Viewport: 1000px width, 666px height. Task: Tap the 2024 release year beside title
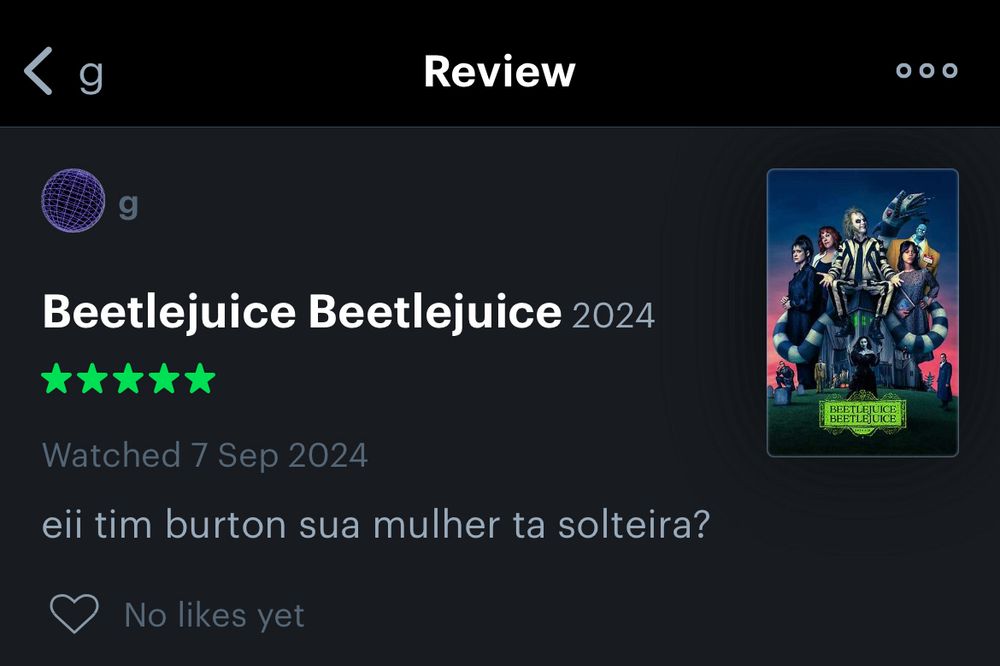(x=614, y=316)
